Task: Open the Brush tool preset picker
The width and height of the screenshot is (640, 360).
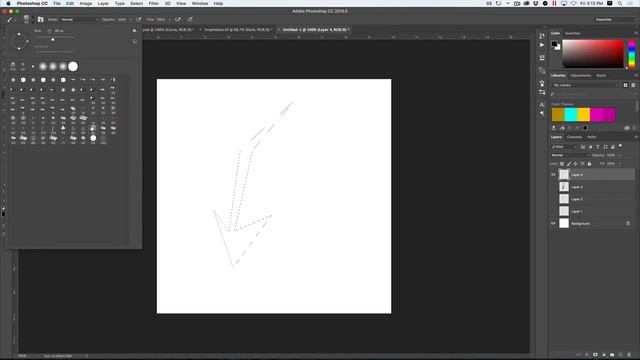Action: click(11, 20)
